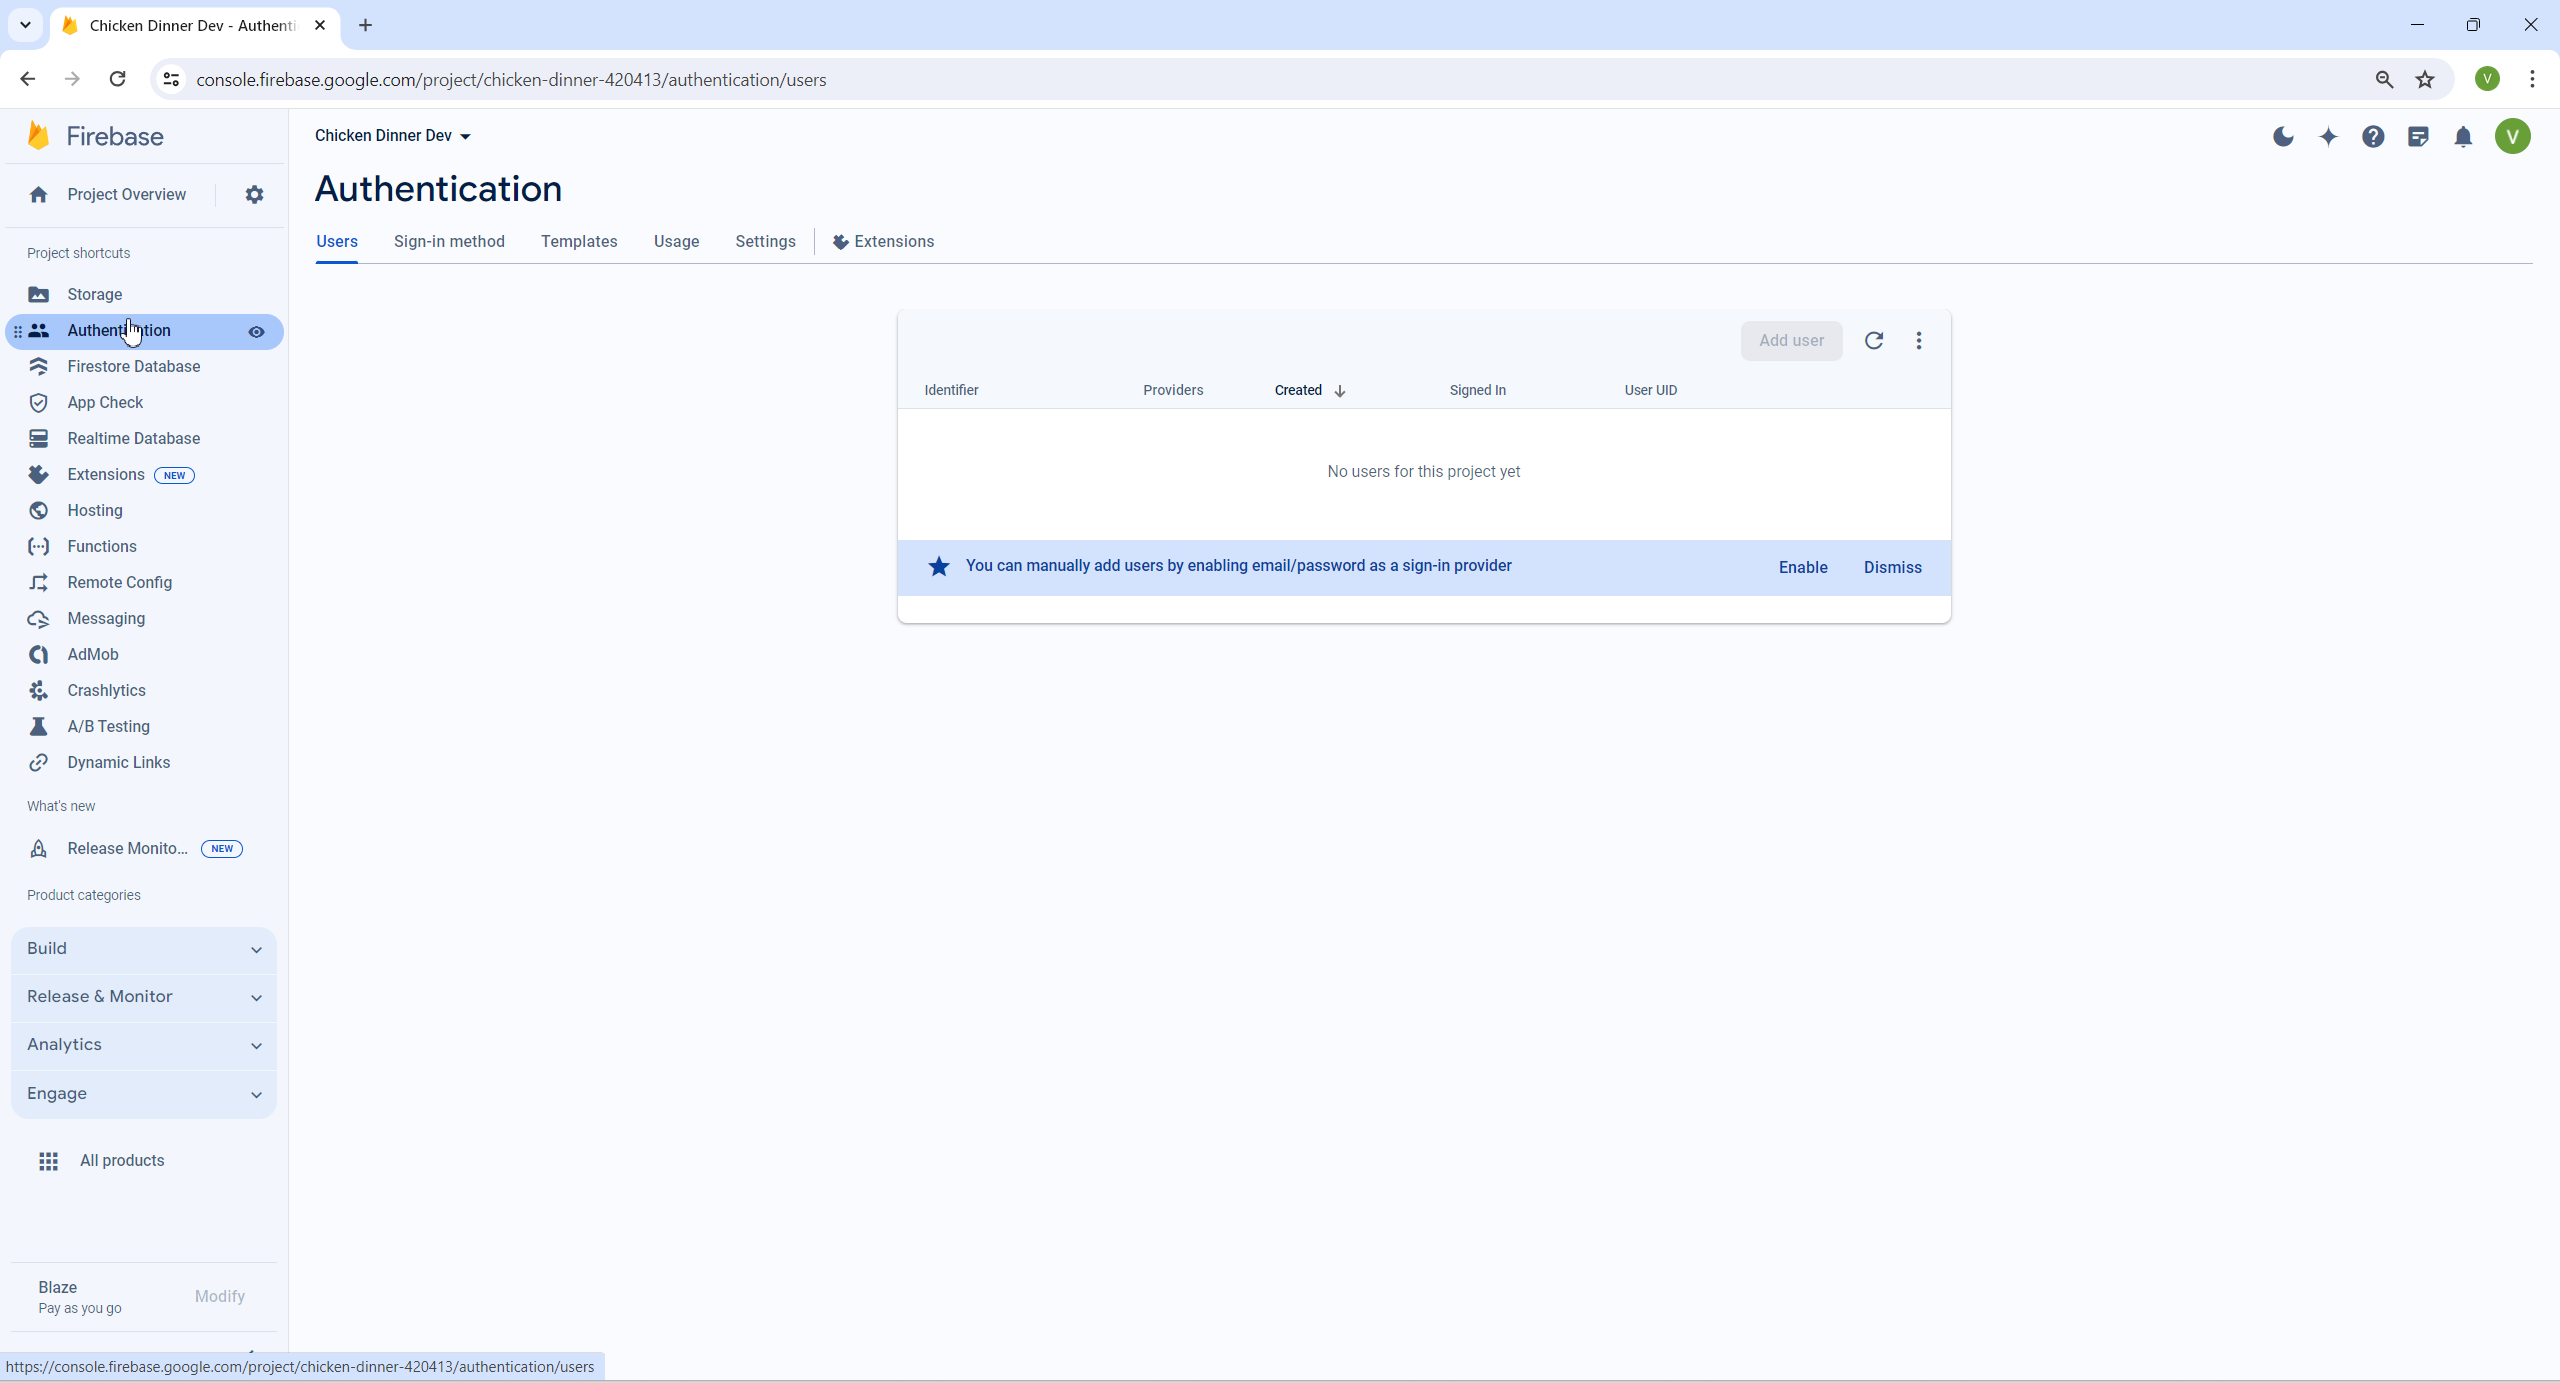The height and width of the screenshot is (1383, 2560).
Task: Open the three-dot overflow menu above the table
Action: 1920,340
